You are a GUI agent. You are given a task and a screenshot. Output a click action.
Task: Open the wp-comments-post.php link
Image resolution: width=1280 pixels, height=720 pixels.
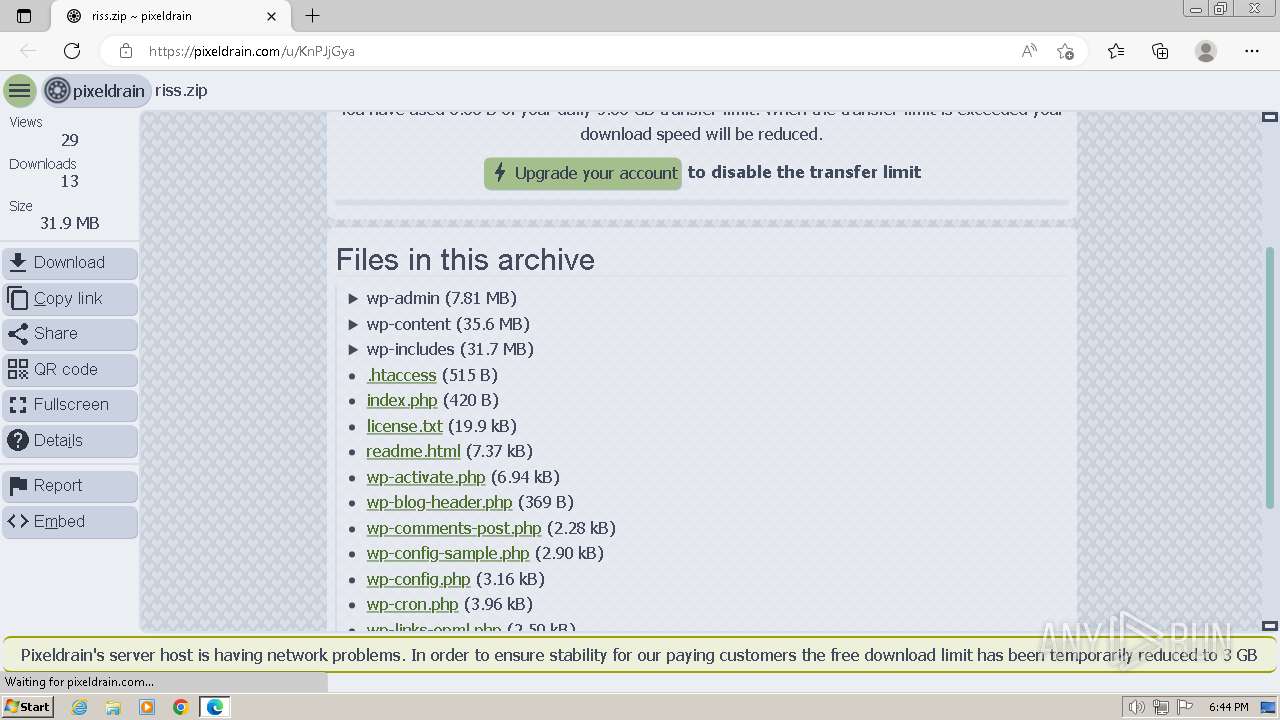(x=454, y=528)
